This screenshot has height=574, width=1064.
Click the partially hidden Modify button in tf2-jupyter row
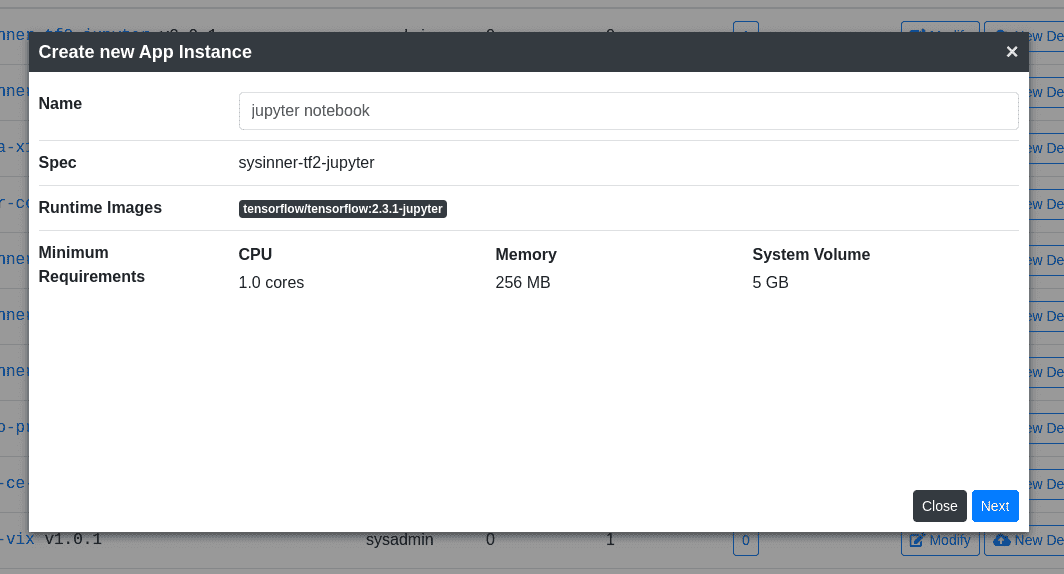click(940, 27)
